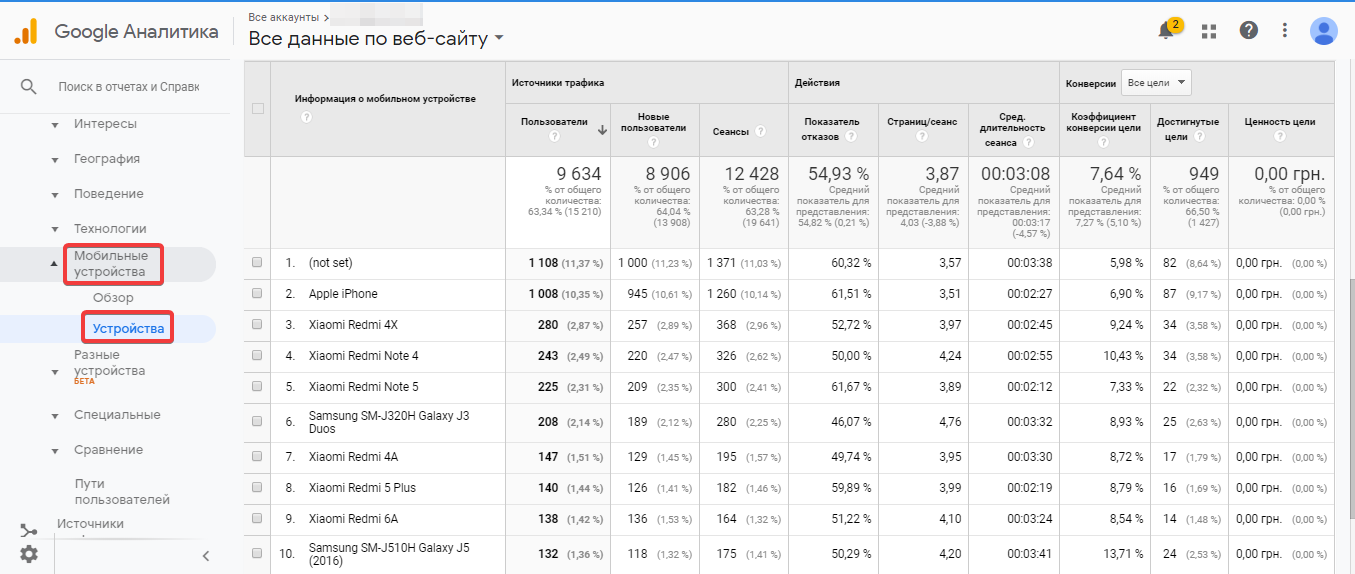Check the box for (not set) row
1355x574 pixels.
point(257,262)
